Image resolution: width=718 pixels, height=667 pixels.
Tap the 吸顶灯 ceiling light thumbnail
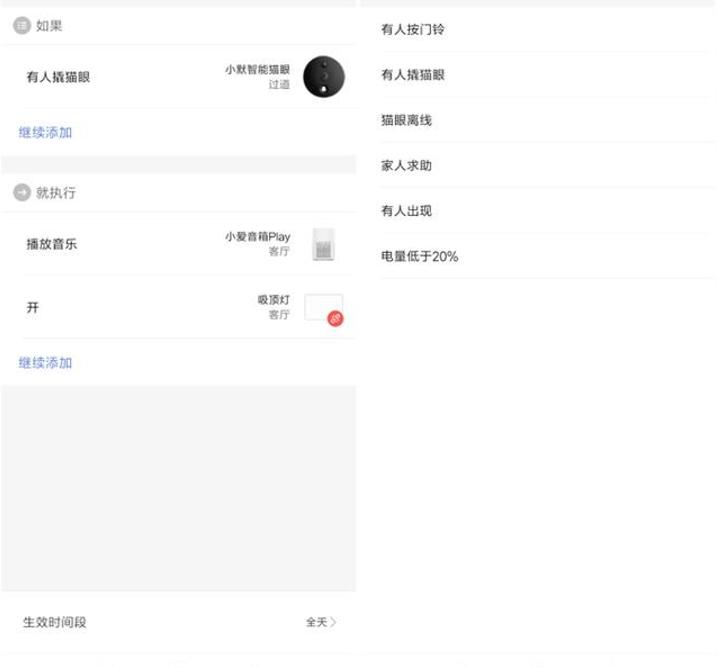click(323, 308)
